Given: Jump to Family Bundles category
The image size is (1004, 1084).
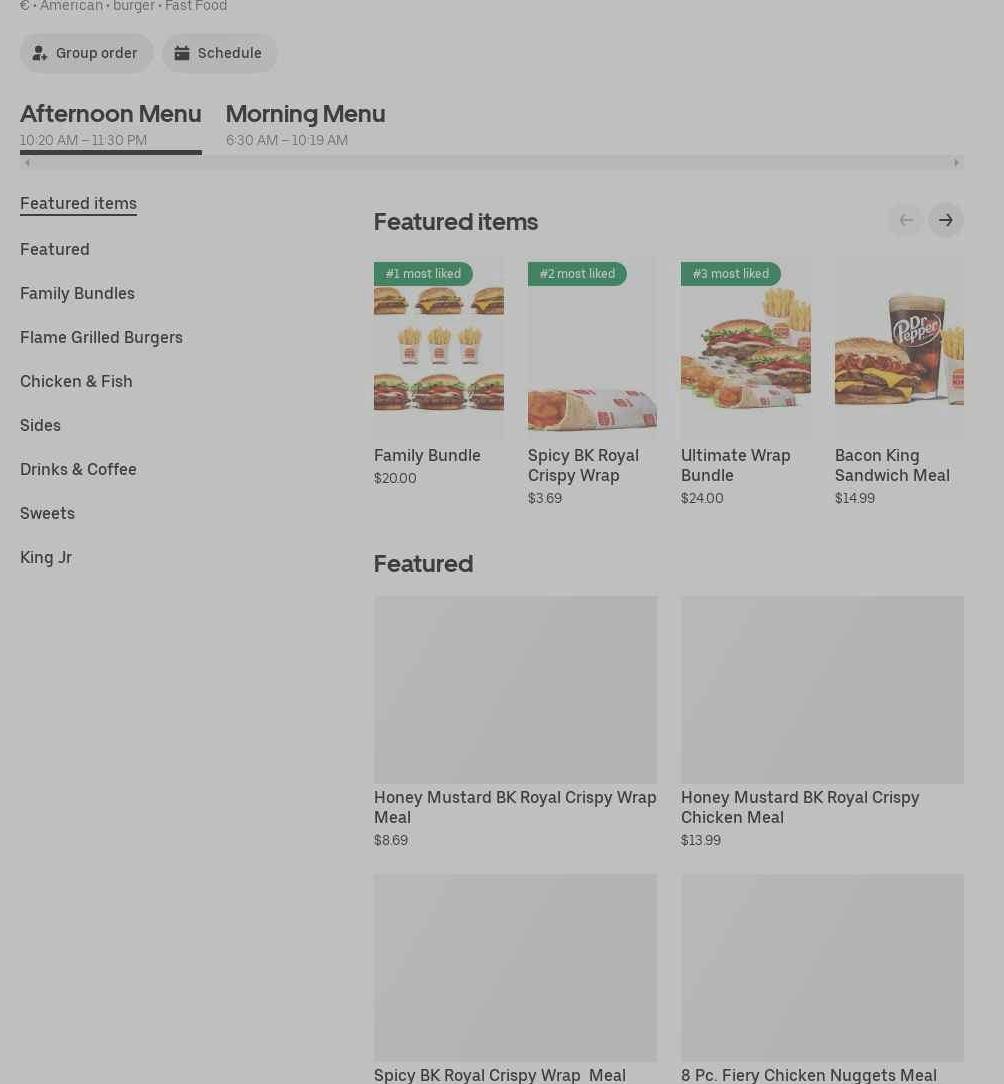Looking at the screenshot, I should click(x=77, y=293).
